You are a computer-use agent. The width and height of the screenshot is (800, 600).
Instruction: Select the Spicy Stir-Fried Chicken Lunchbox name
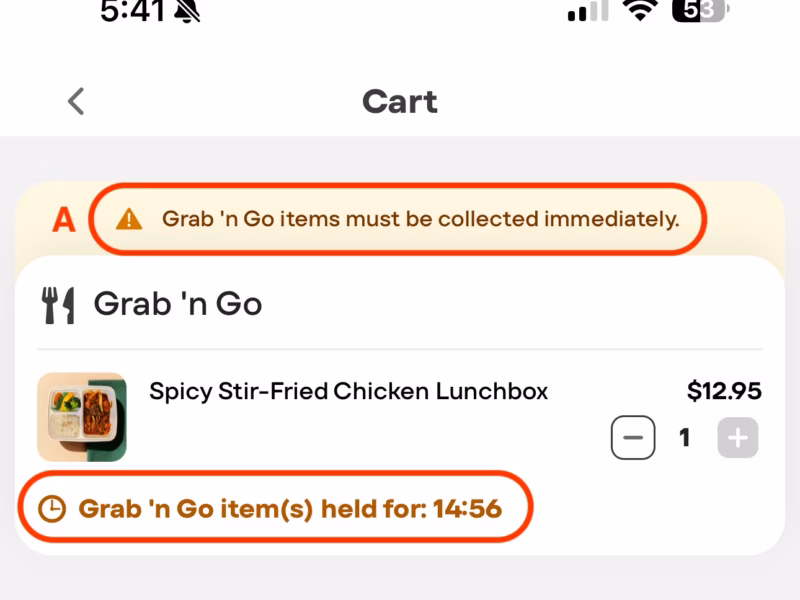tap(348, 391)
